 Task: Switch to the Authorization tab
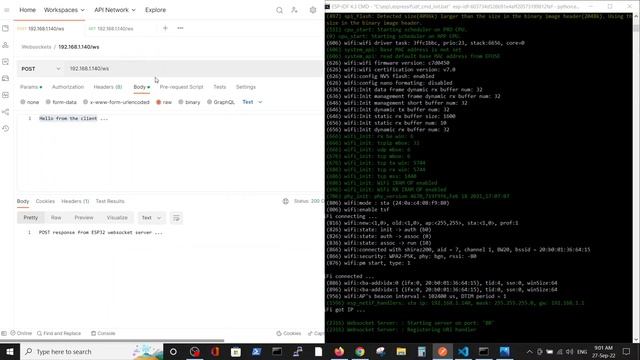[68, 87]
